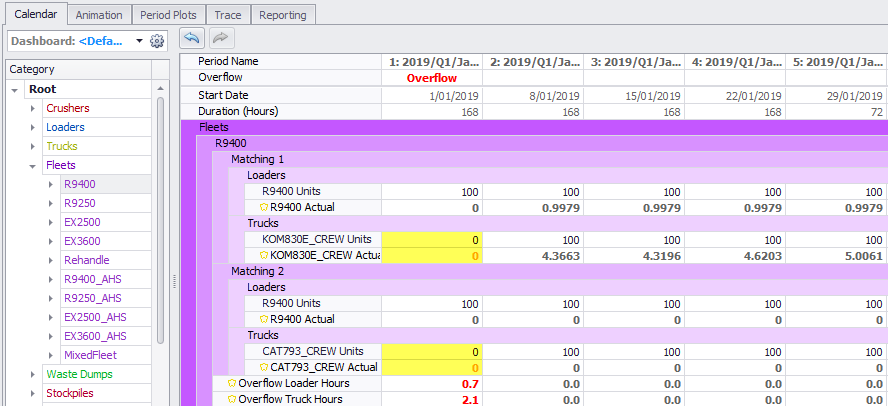Open the Dashboard dropdown

137,41
